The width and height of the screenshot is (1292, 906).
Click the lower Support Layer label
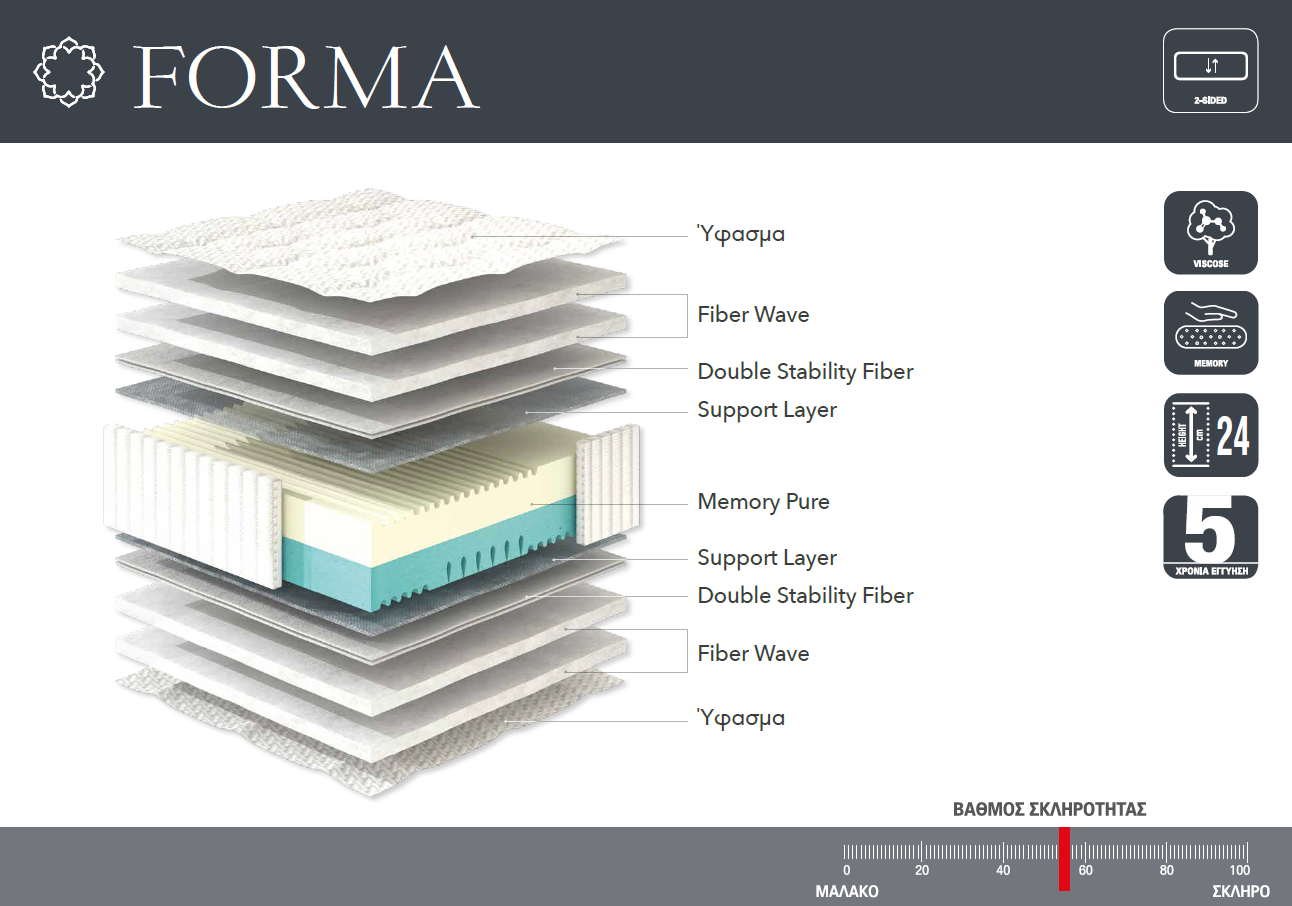tap(767, 558)
